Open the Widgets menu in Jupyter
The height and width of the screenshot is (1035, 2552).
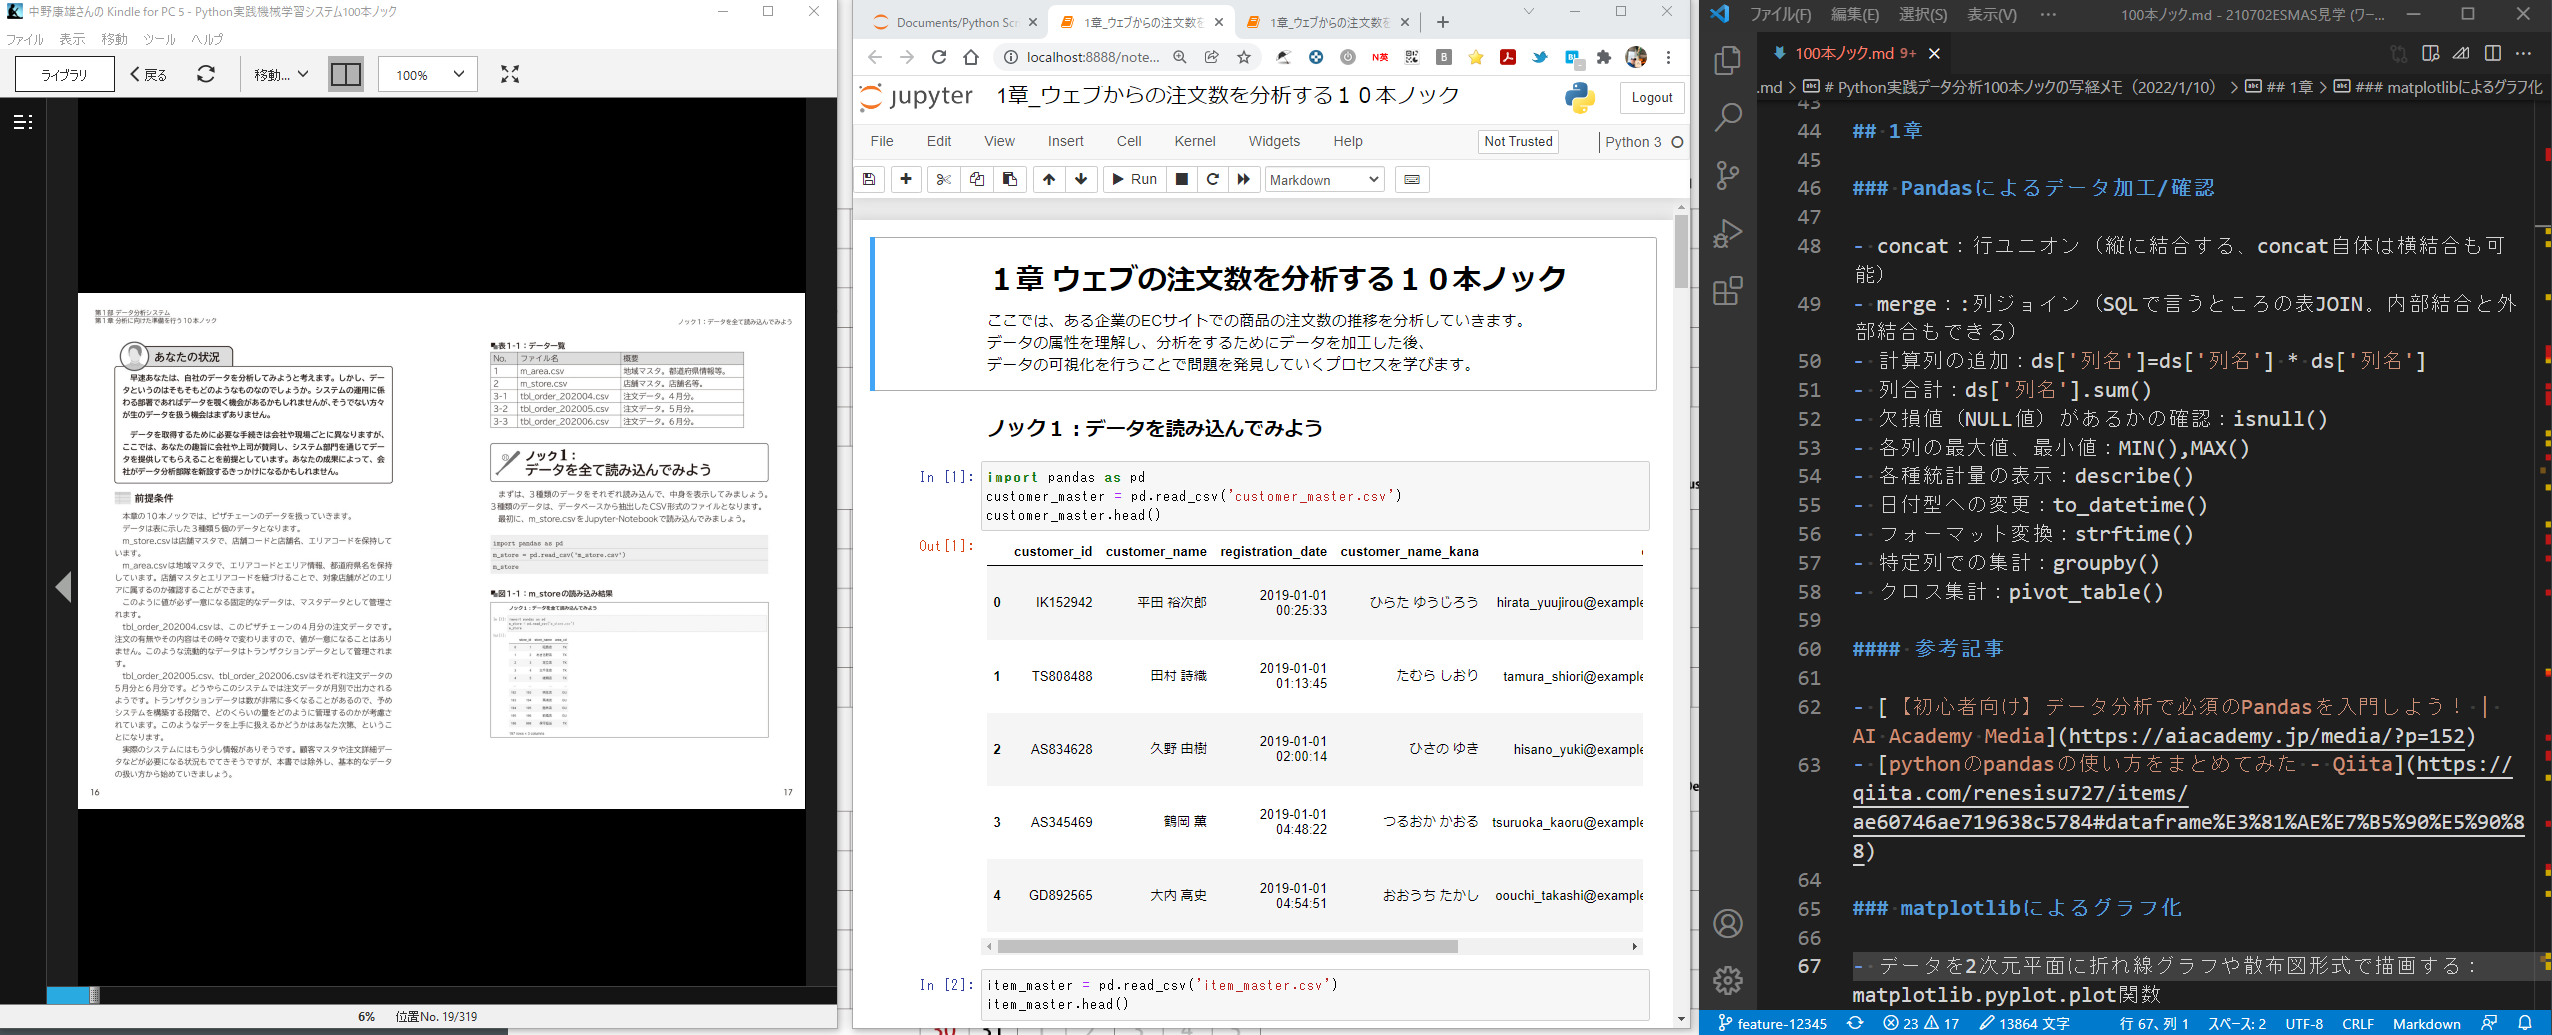[x=1274, y=142]
